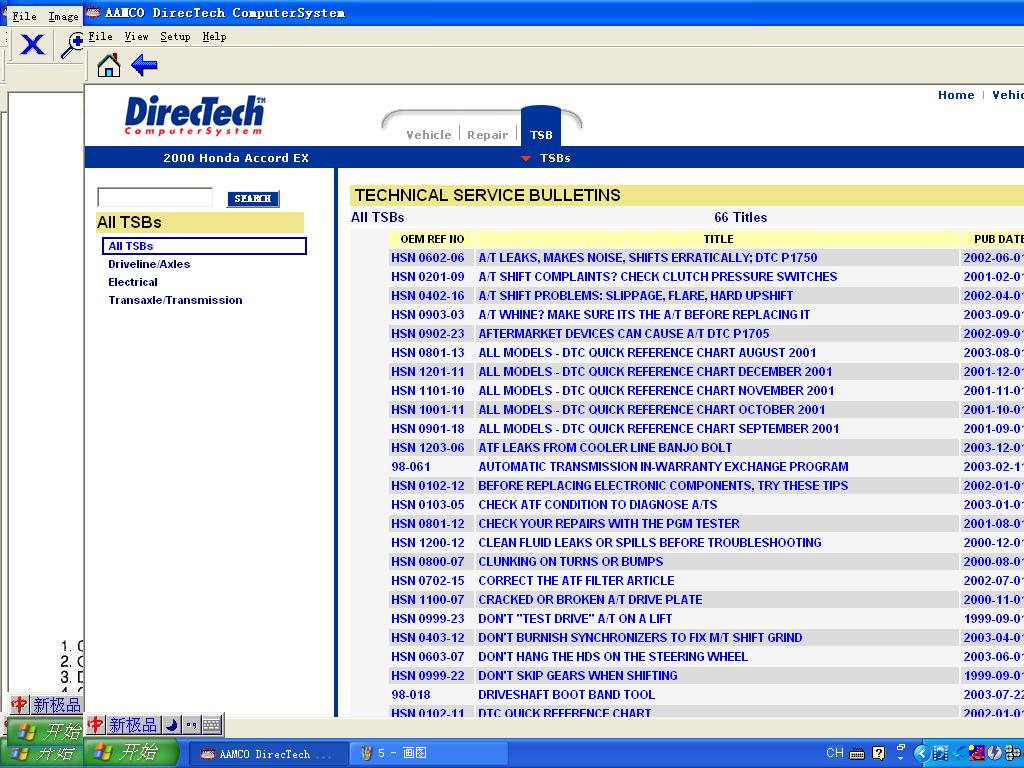
Task: Click the blue X icon
Action: click(32, 45)
